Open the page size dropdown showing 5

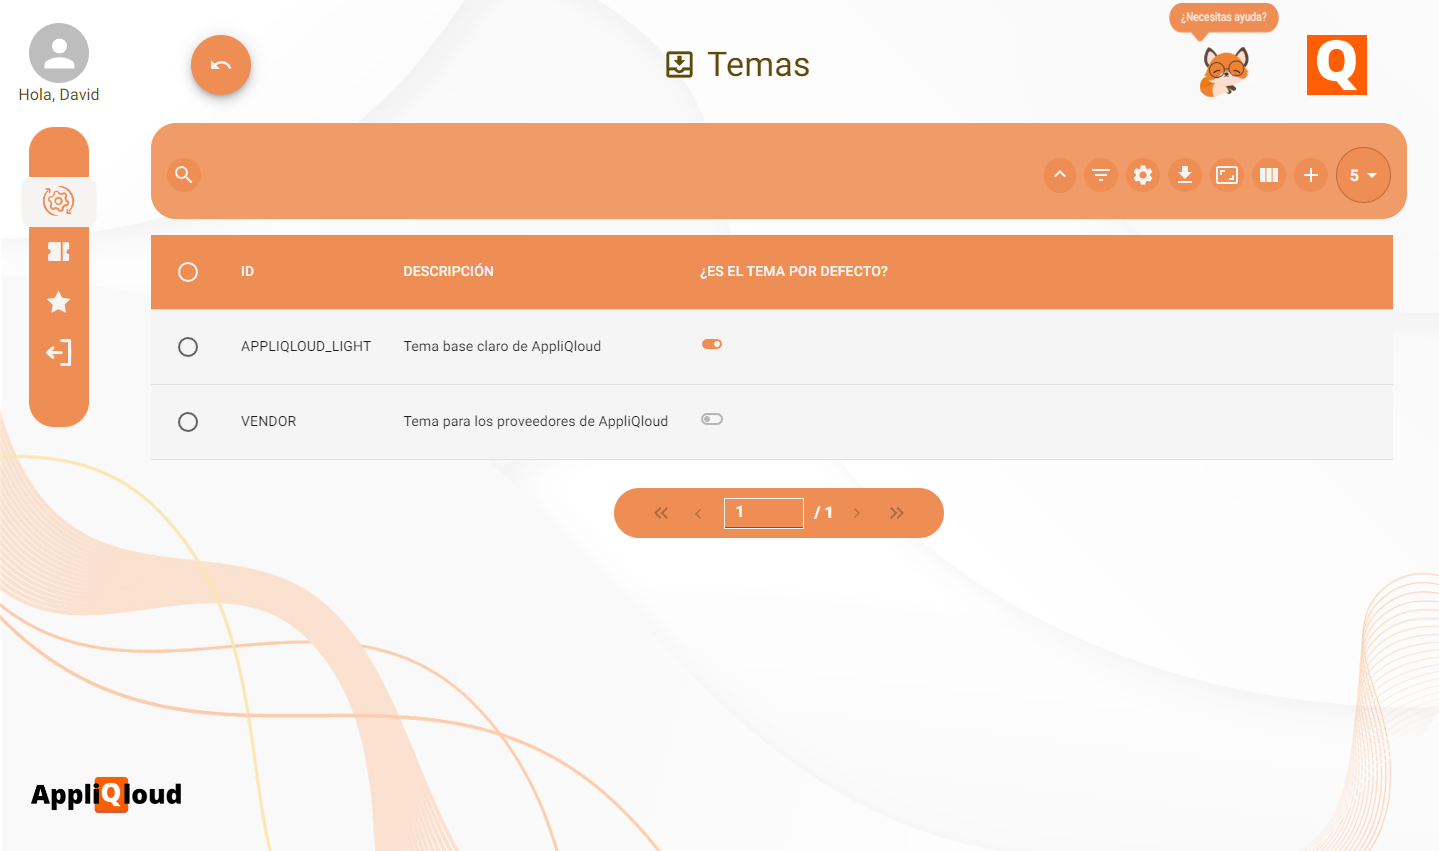1363,175
